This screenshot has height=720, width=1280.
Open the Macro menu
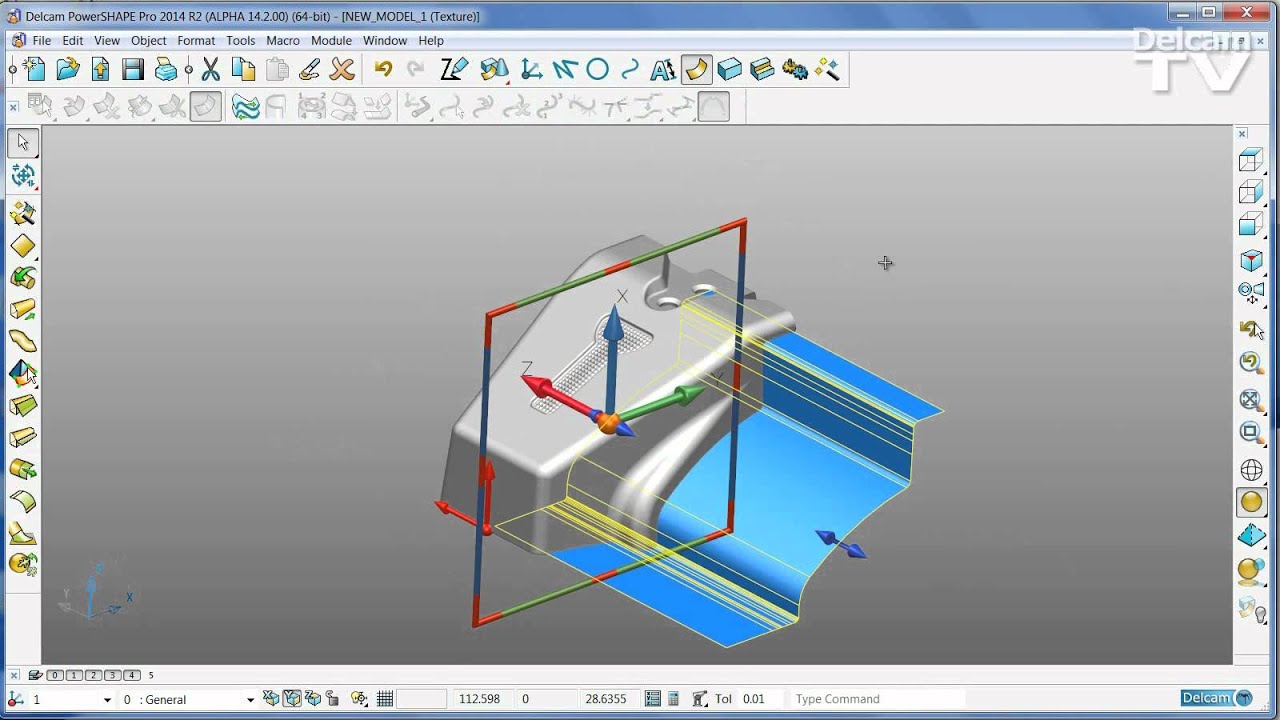click(x=283, y=41)
